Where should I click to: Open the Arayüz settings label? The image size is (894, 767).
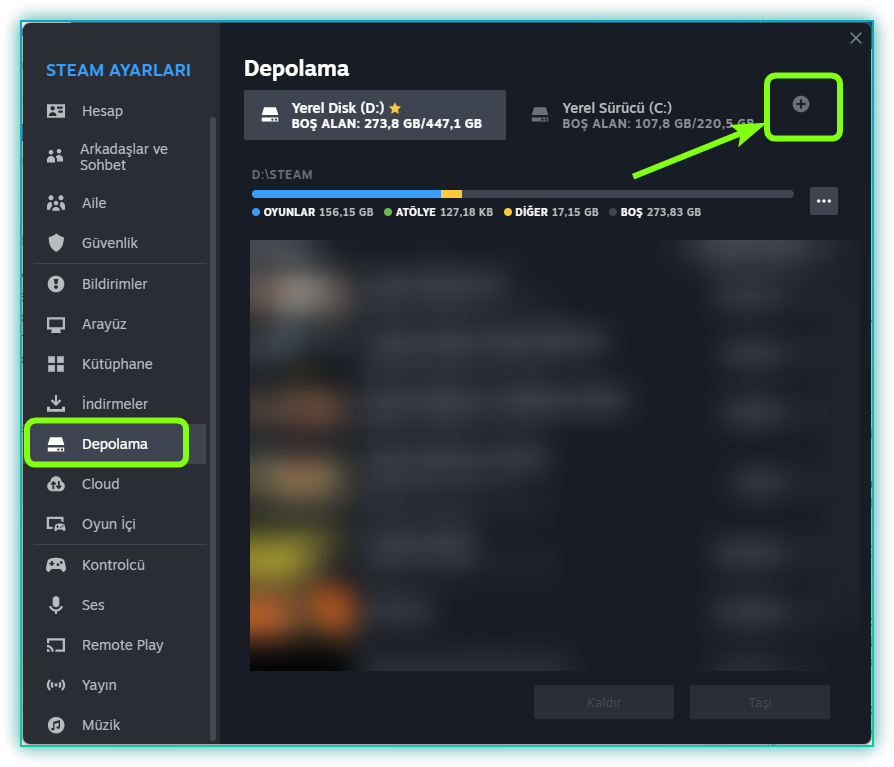pos(104,324)
